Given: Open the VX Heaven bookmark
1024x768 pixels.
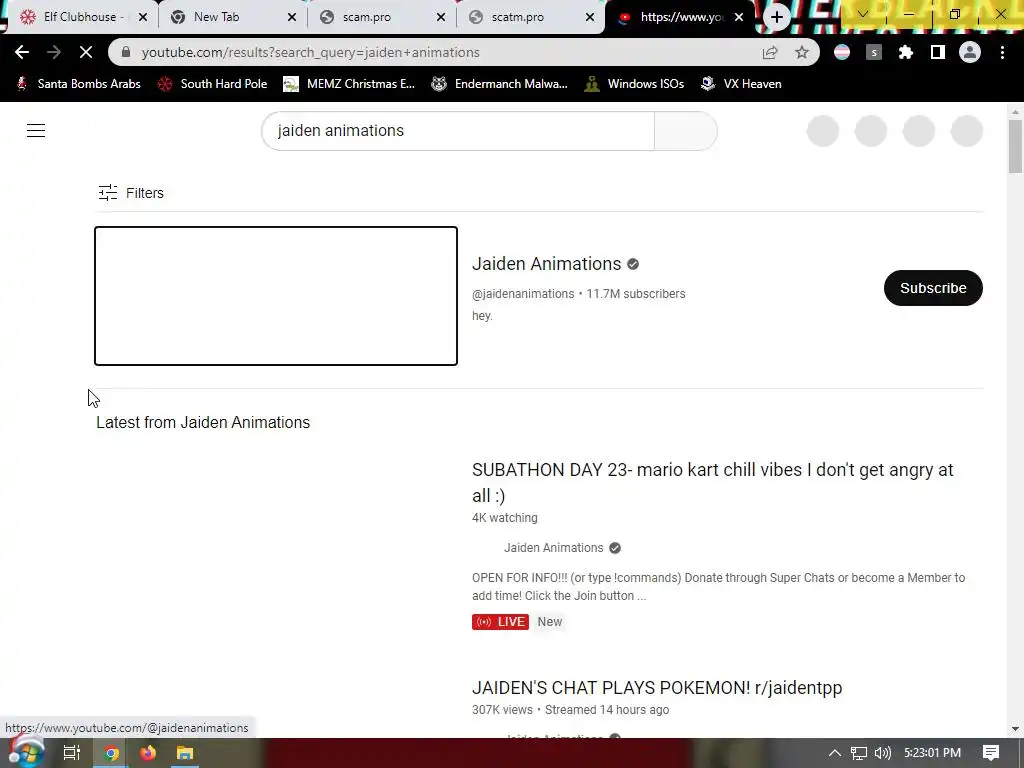Looking at the screenshot, I should click(741, 84).
